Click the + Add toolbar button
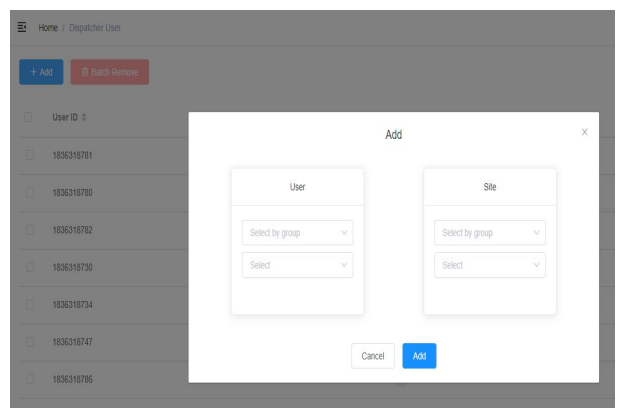The image size is (621, 417). [41, 72]
